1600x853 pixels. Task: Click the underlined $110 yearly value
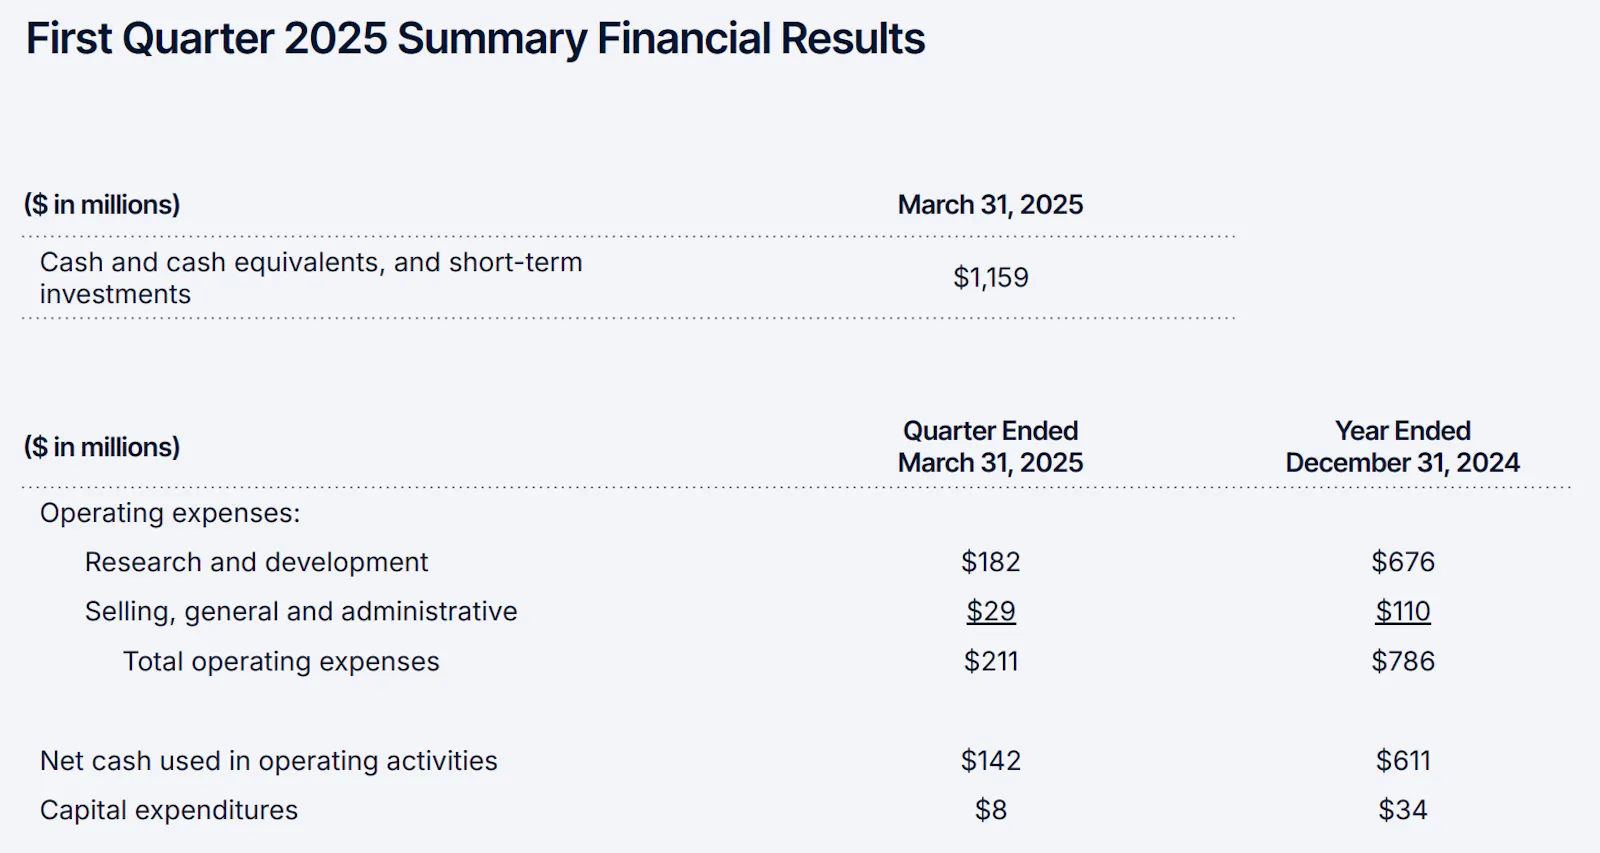tap(1403, 611)
